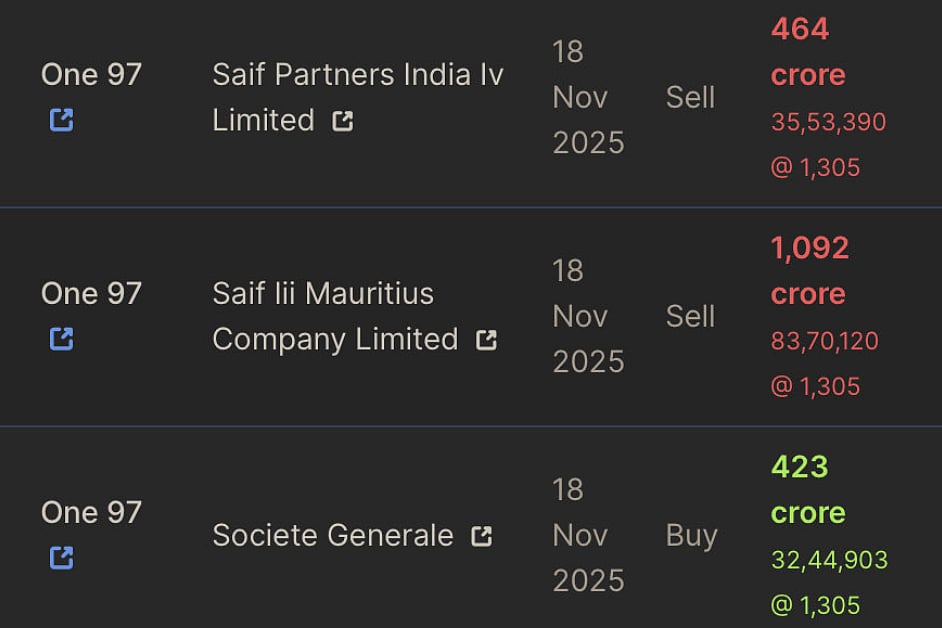Click external link icon under One 97 in Saif Iii Mauritius row

61,340
